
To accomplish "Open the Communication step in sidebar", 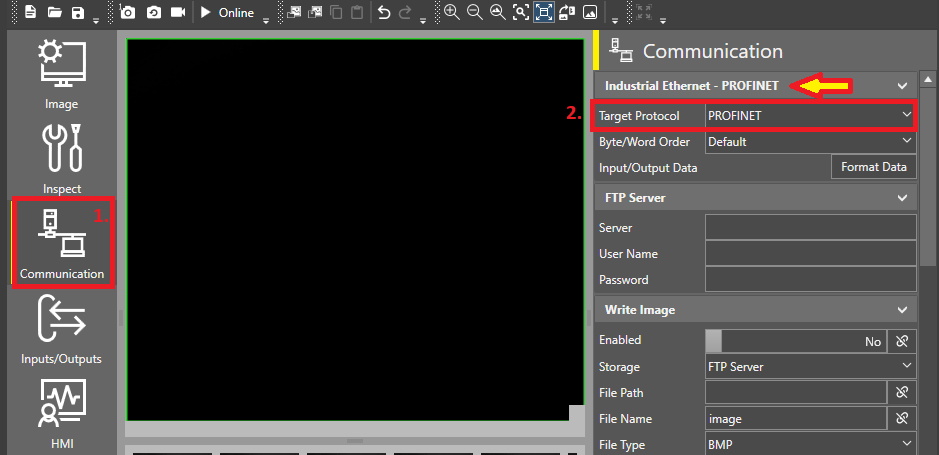I will (62, 243).
